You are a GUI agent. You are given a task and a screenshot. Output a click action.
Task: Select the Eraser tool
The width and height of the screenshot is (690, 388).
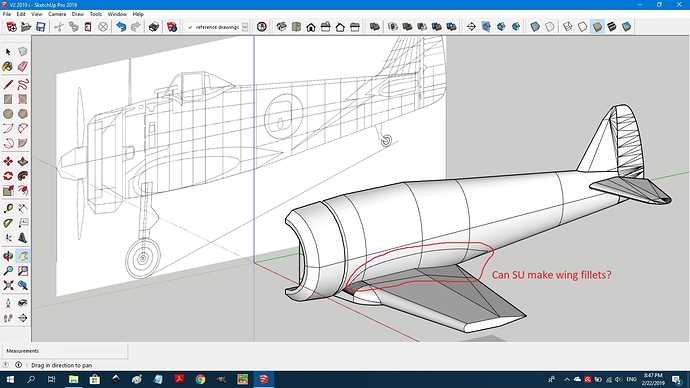click(x=22, y=66)
